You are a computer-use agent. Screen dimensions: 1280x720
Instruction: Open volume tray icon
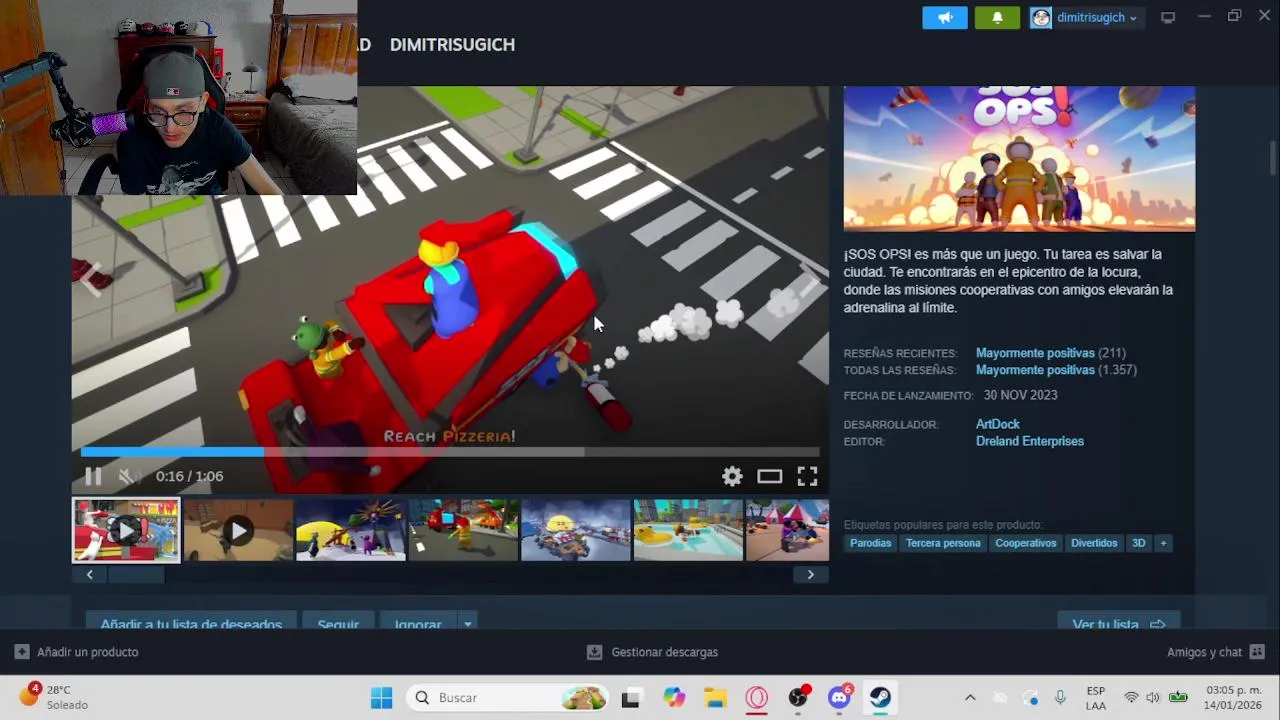point(1153,698)
